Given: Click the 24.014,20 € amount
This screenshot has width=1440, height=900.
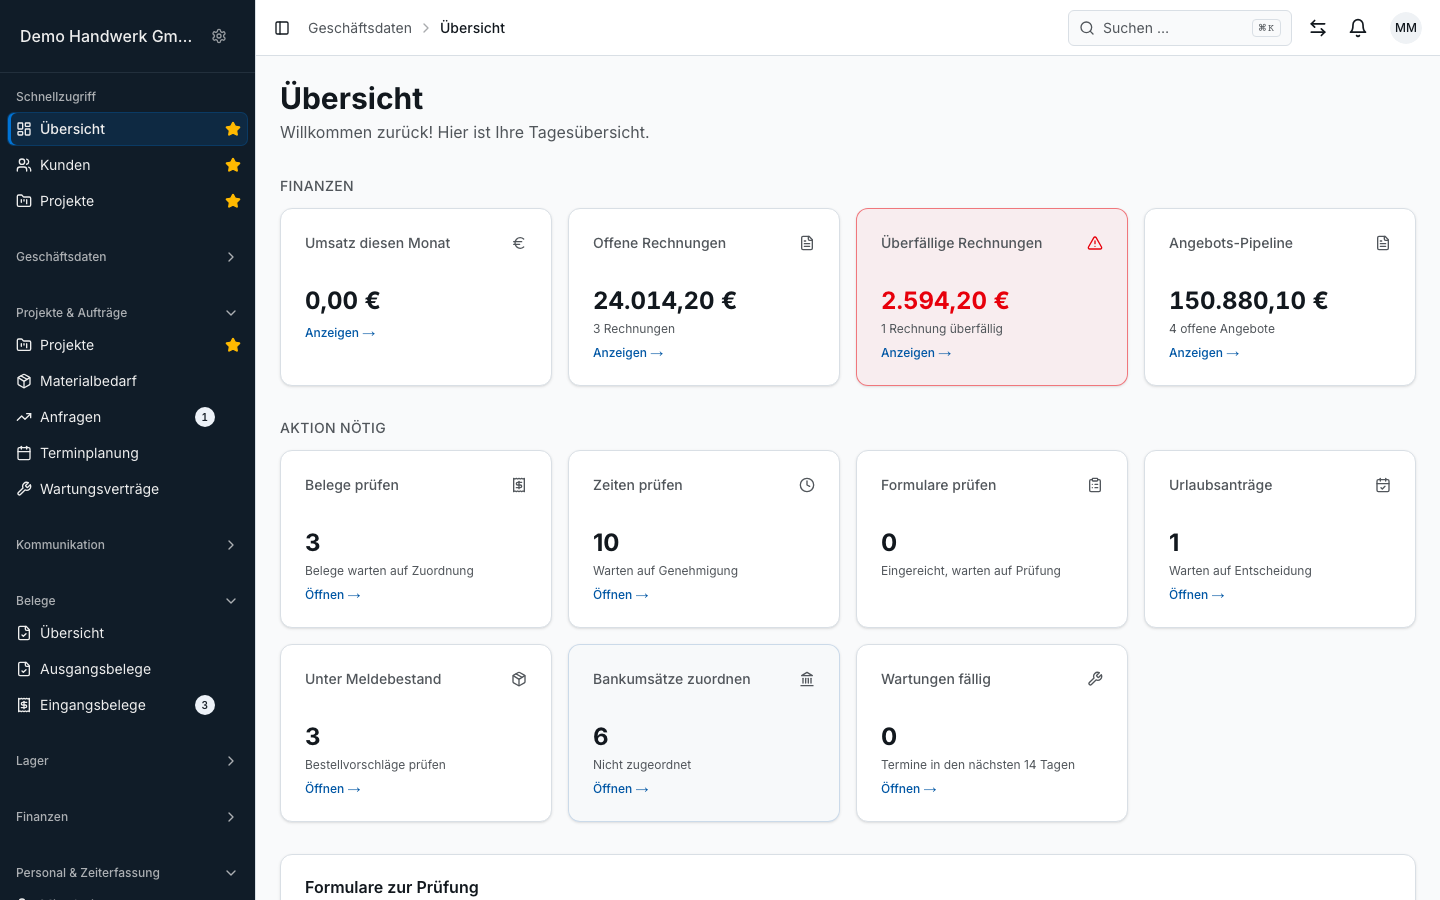Looking at the screenshot, I should coord(665,300).
